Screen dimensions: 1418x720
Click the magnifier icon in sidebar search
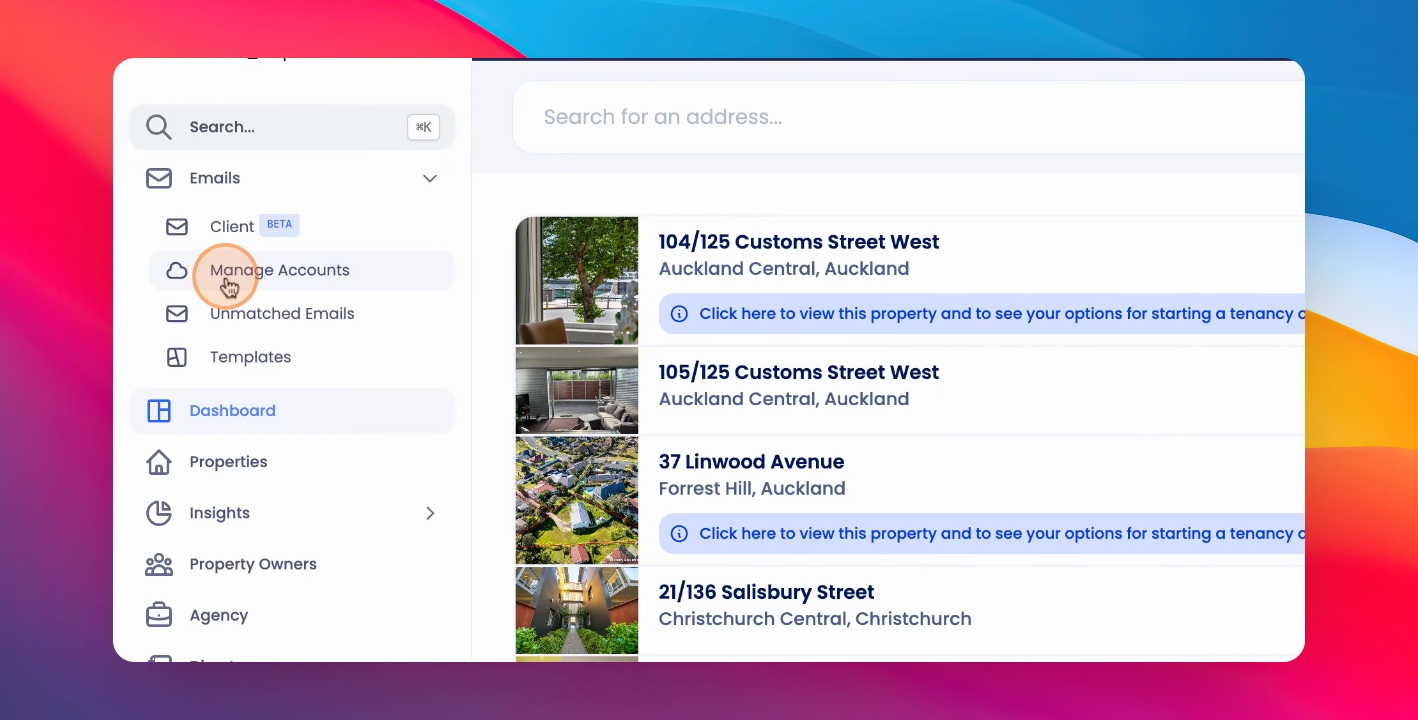pos(159,127)
